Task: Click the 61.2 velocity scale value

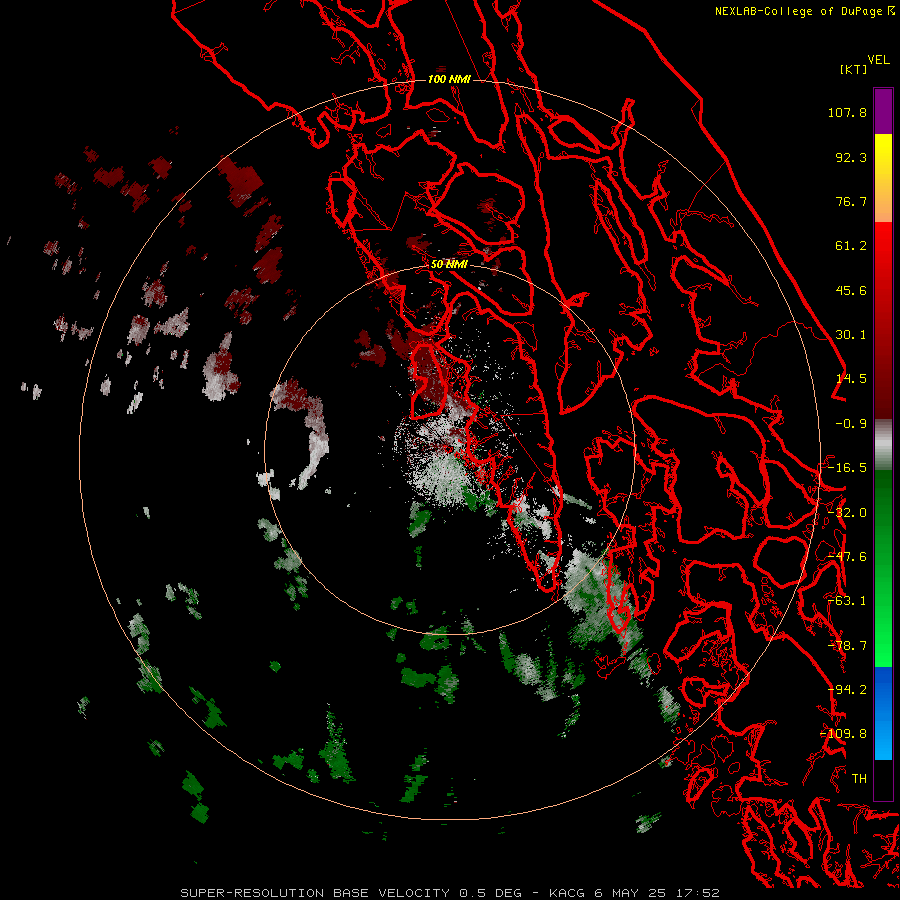Action: pyautogui.click(x=851, y=246)
